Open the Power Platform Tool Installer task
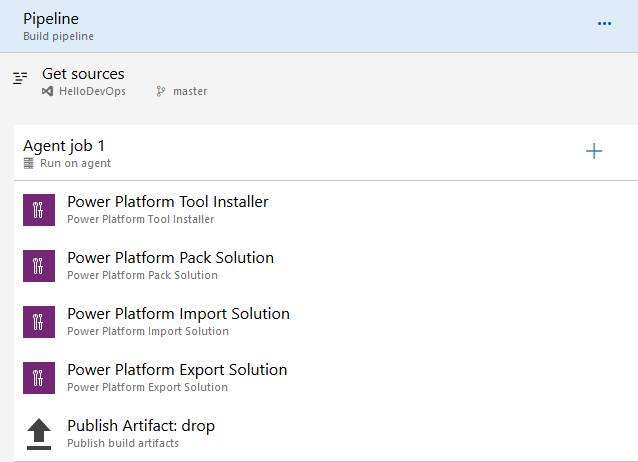 pyautogui.click(x=167, y=202)
